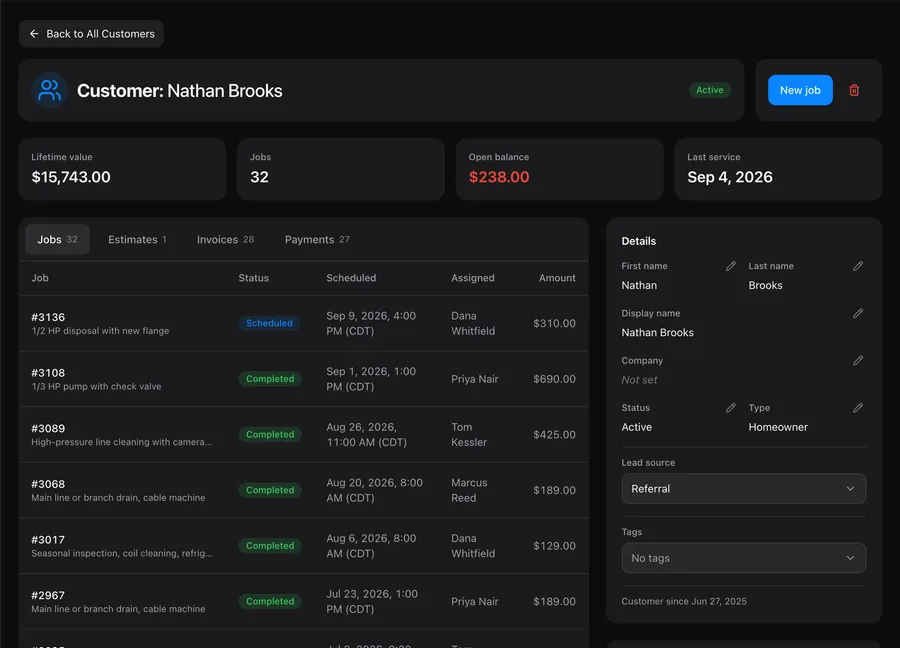This screenshot has height=648, width=900.
Task: Open the Tags dropdown showing No tags
Action: (x=743, y=558)
